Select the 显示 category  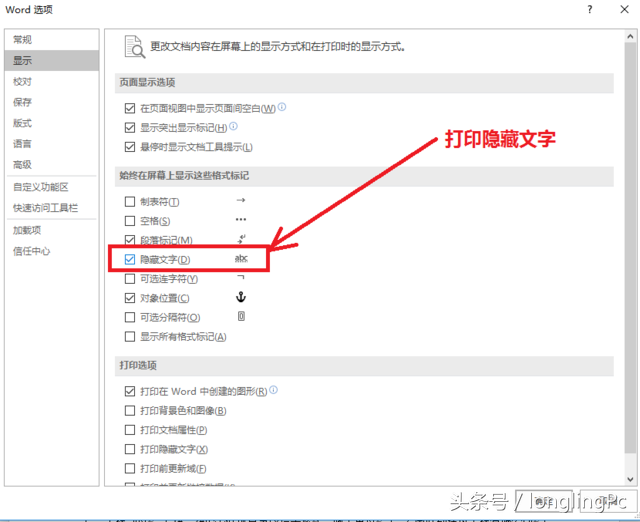click(x=51, y=60)
